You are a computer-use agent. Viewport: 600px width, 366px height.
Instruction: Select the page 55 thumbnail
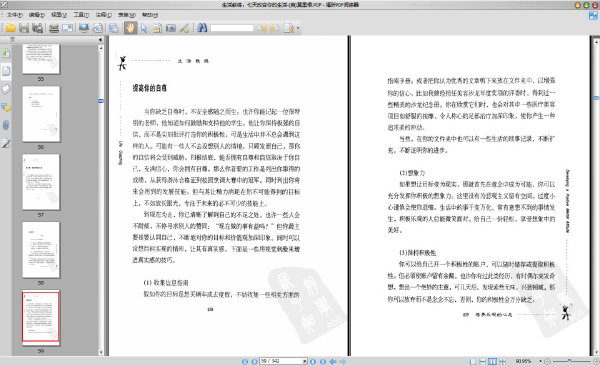[41, 59]
